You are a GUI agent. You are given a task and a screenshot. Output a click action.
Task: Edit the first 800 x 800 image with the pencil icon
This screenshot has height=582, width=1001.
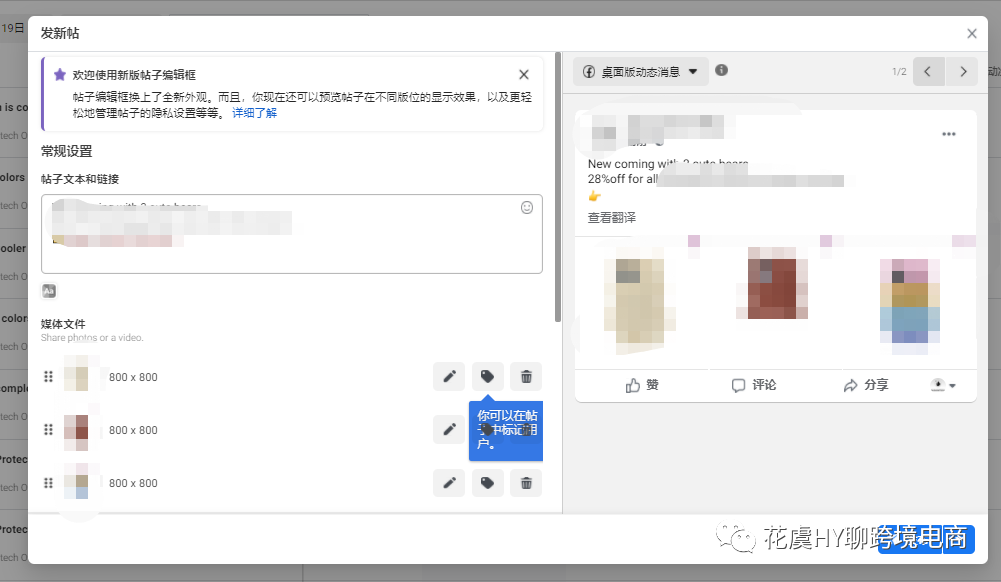(449, 376)
